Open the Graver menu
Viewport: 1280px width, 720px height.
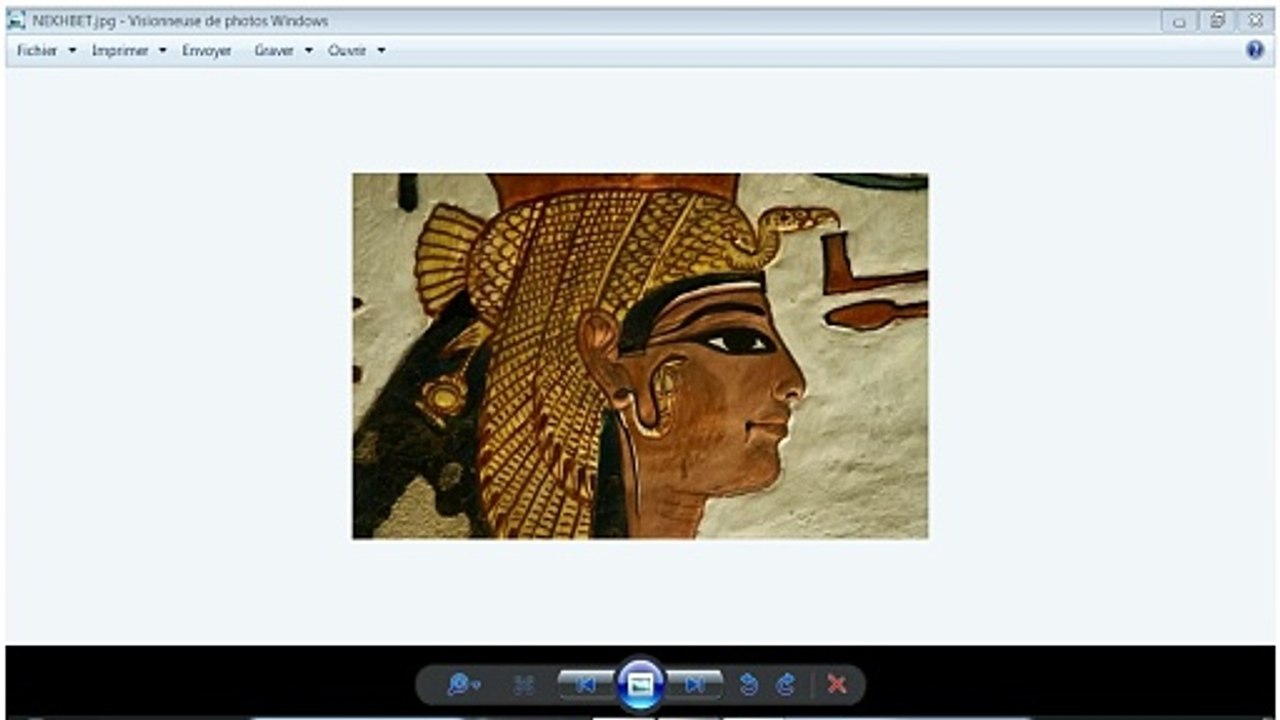tap(274, 51)
